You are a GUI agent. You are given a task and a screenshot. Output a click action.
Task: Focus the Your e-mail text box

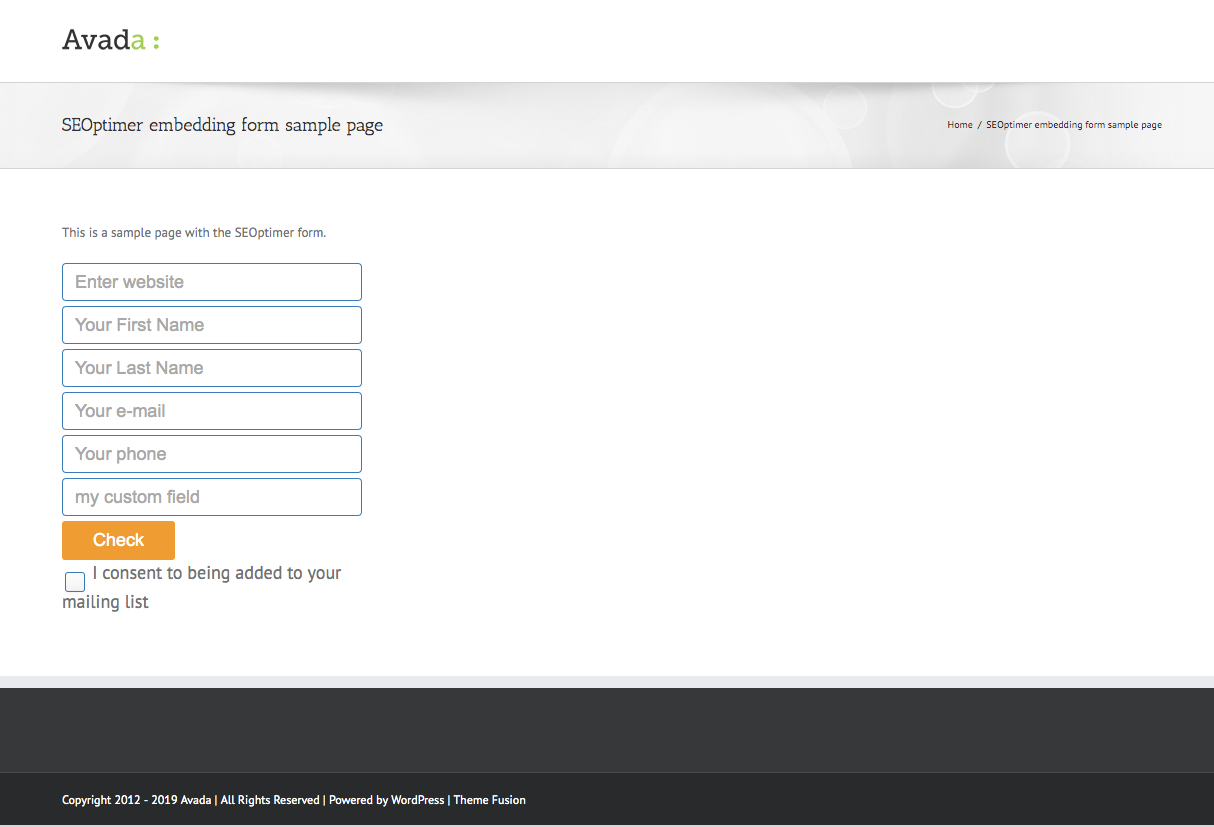click(211, 411)
